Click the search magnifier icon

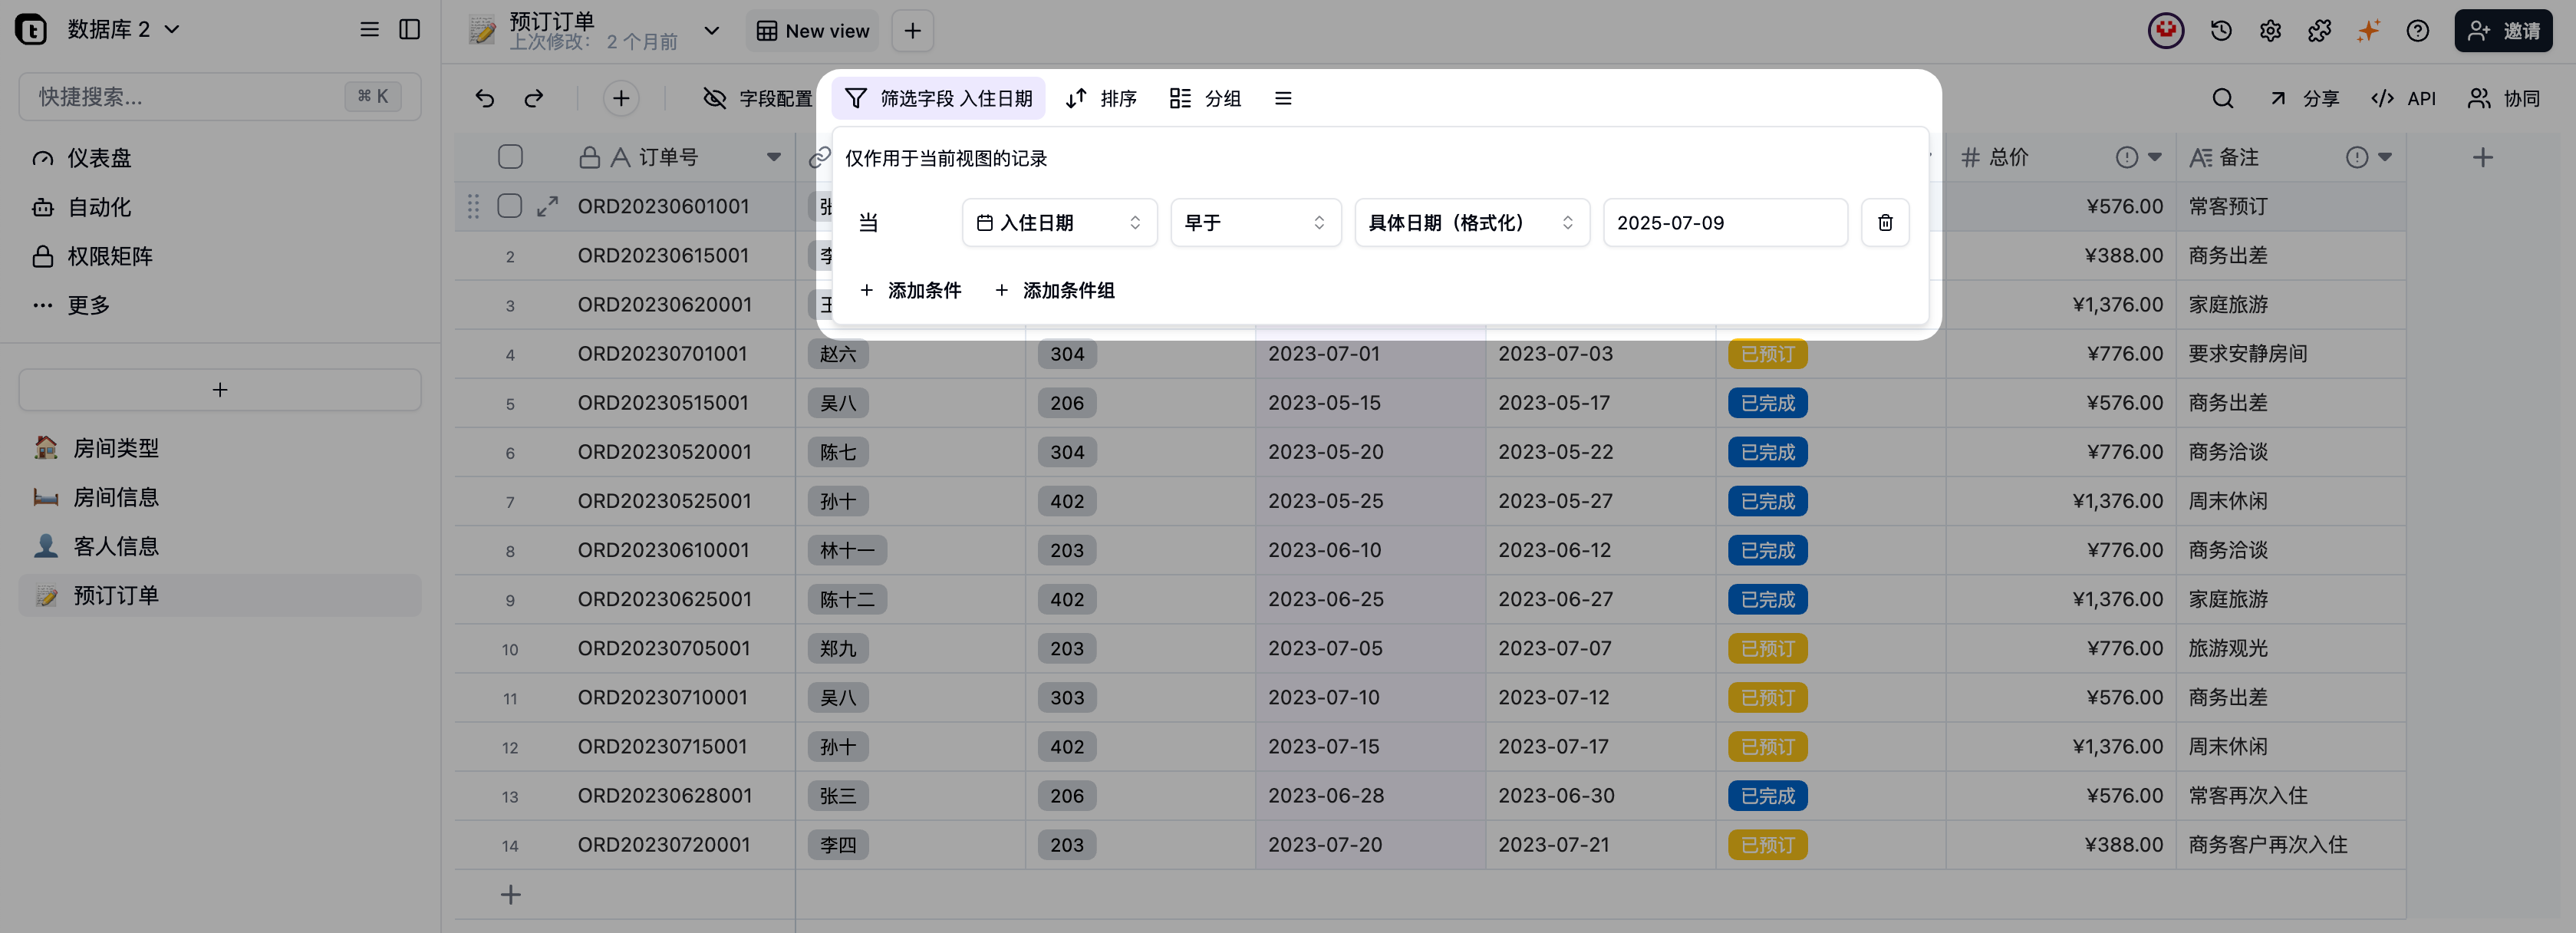(x=2222, y=98)
